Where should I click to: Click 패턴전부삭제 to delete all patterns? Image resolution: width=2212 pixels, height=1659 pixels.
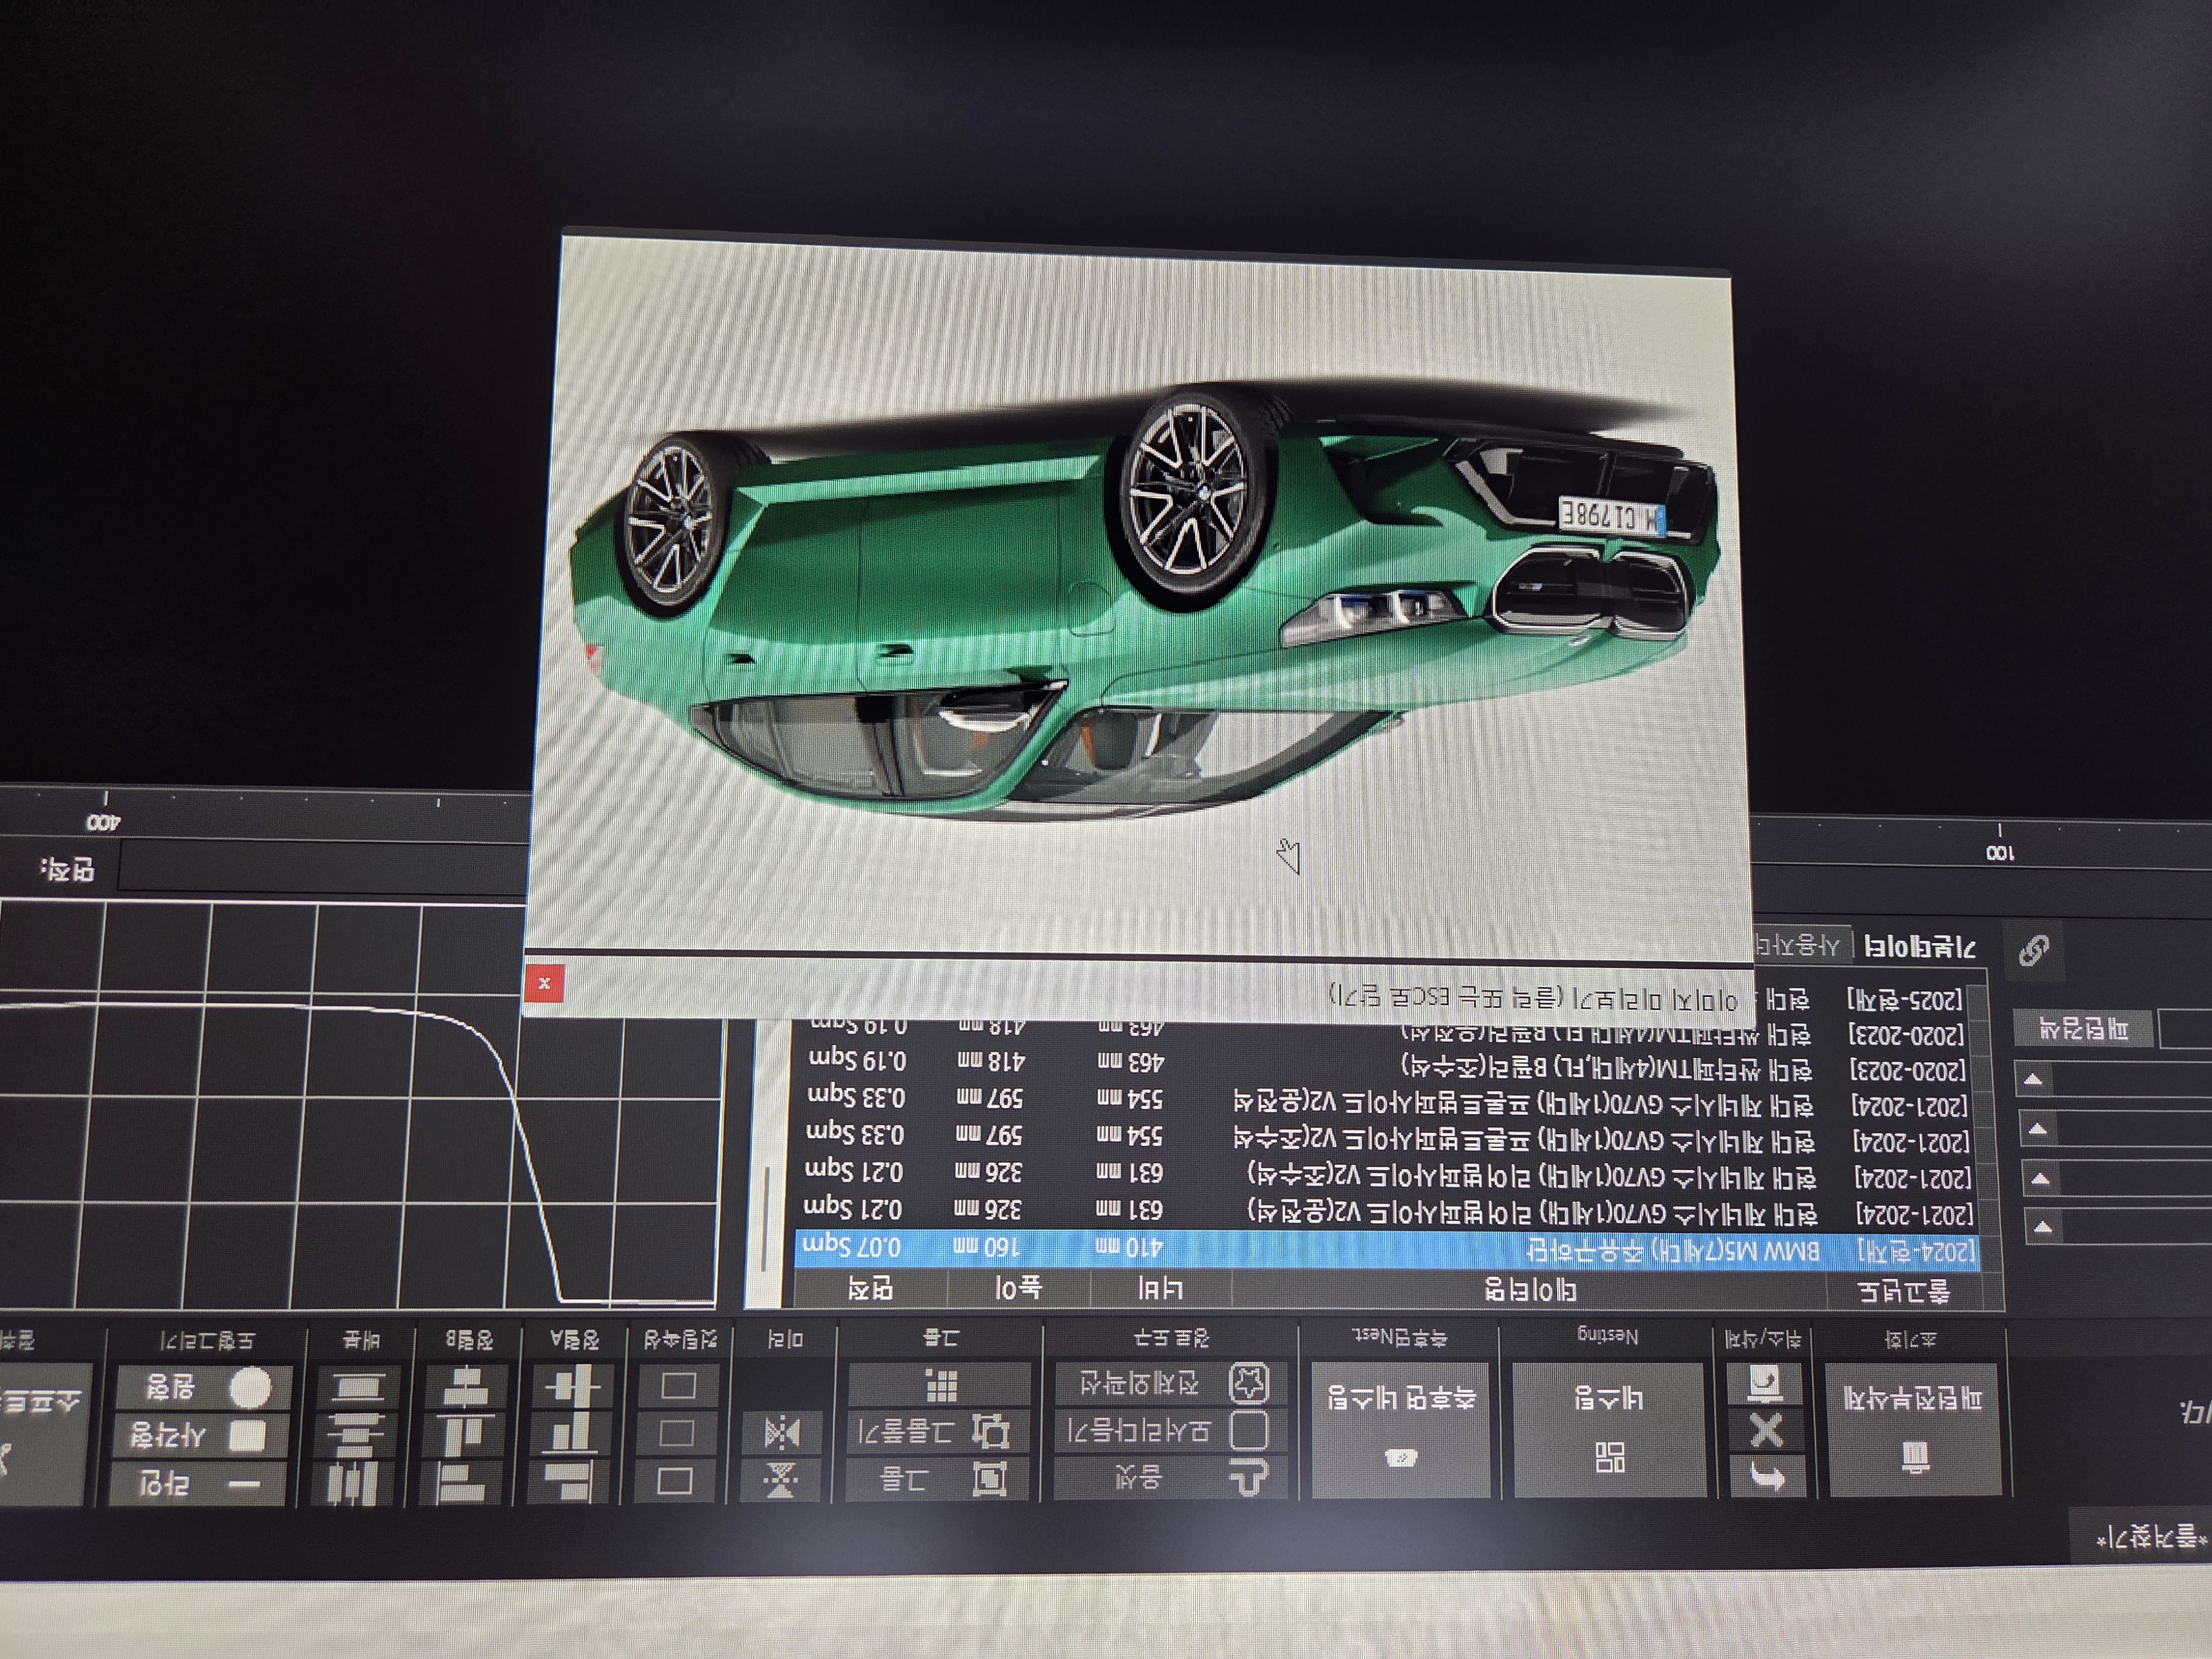tap(1914, 1428)
